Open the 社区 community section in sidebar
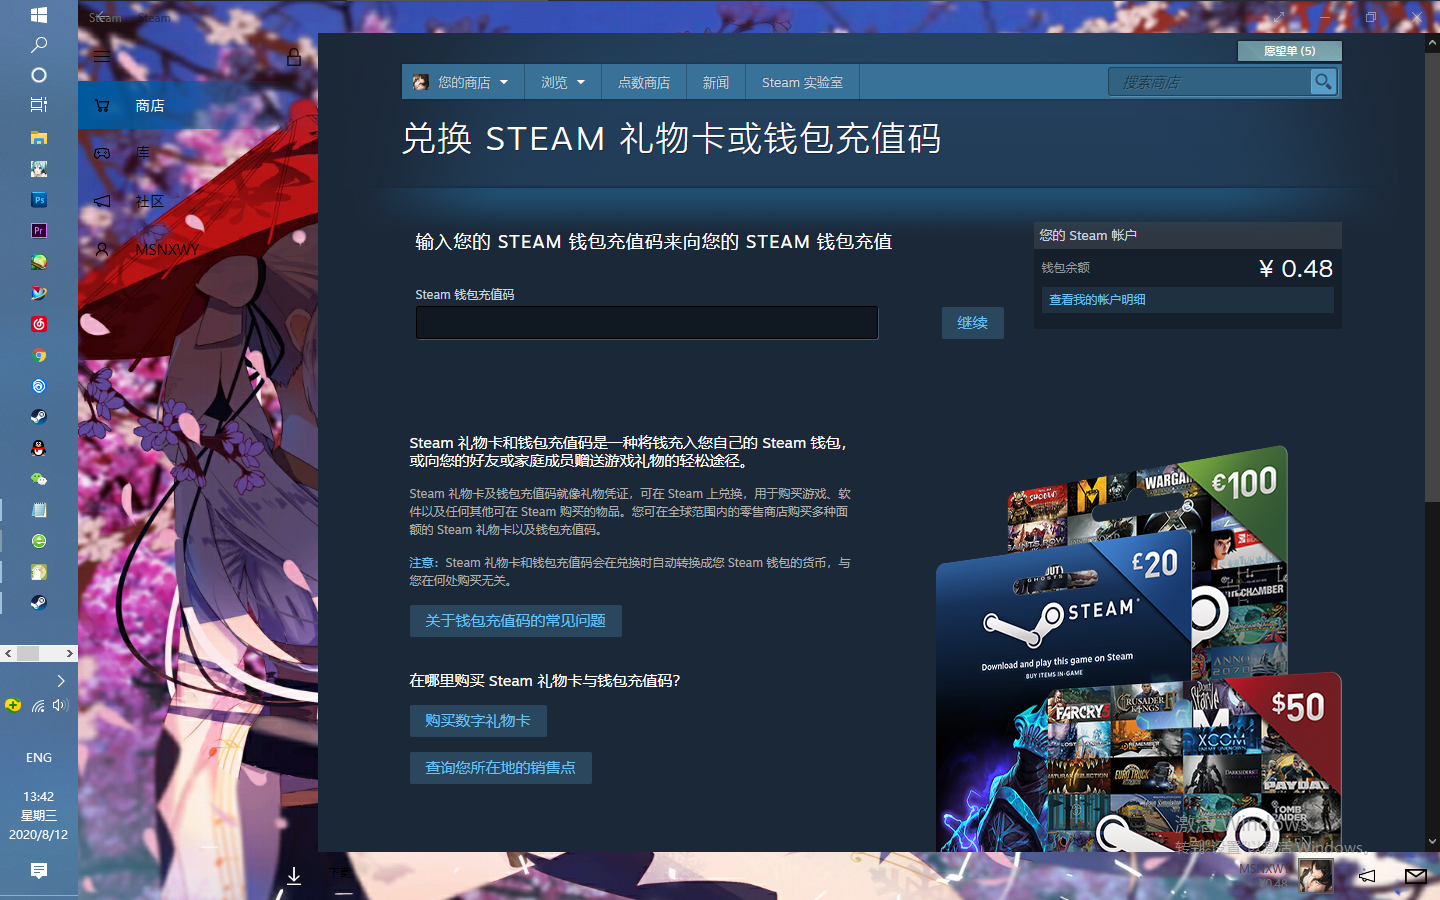Viewport: 1440px width, 900px height. tap(198, 201)
